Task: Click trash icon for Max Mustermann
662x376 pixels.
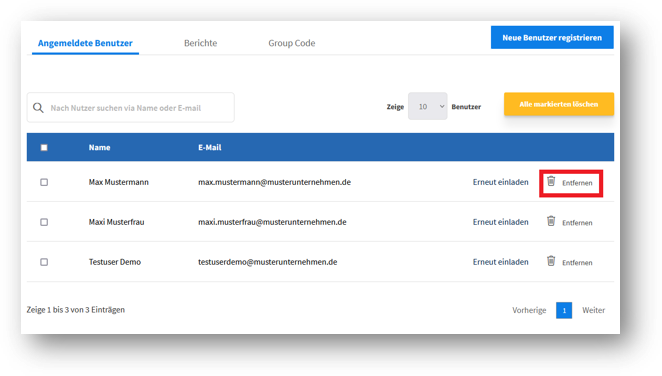Action: [x=551, y=181]
